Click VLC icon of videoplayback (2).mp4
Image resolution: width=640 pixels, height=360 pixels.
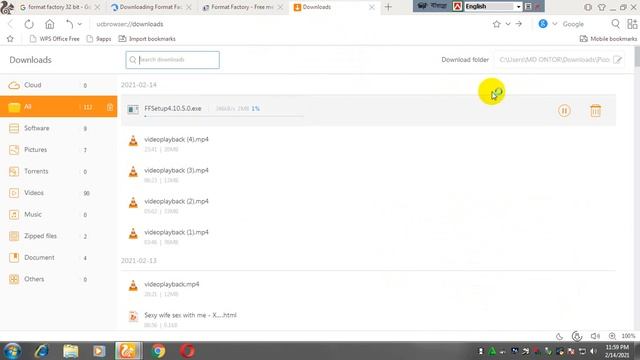tap(133, 203)
